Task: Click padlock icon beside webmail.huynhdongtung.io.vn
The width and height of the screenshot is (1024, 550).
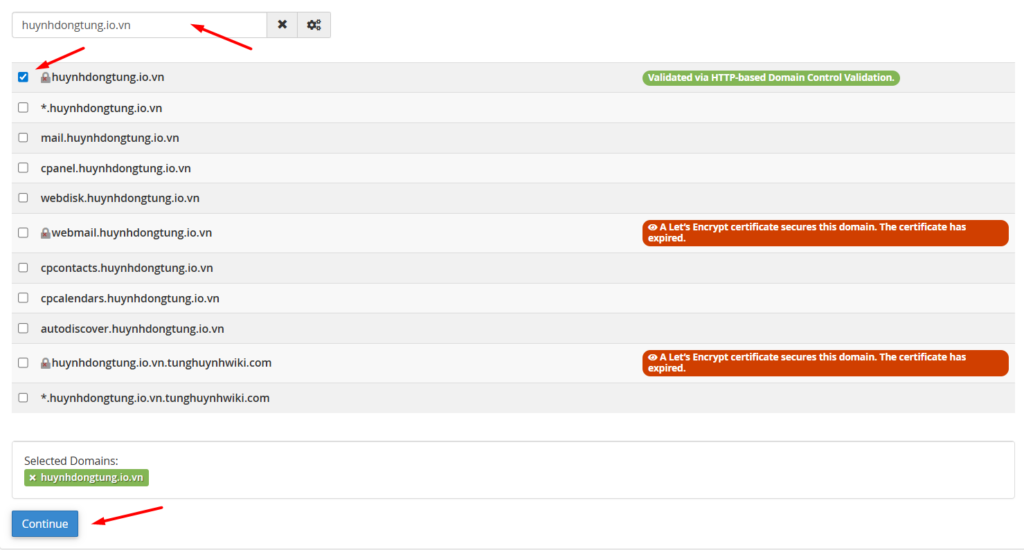Action: [x=45, y=233]
